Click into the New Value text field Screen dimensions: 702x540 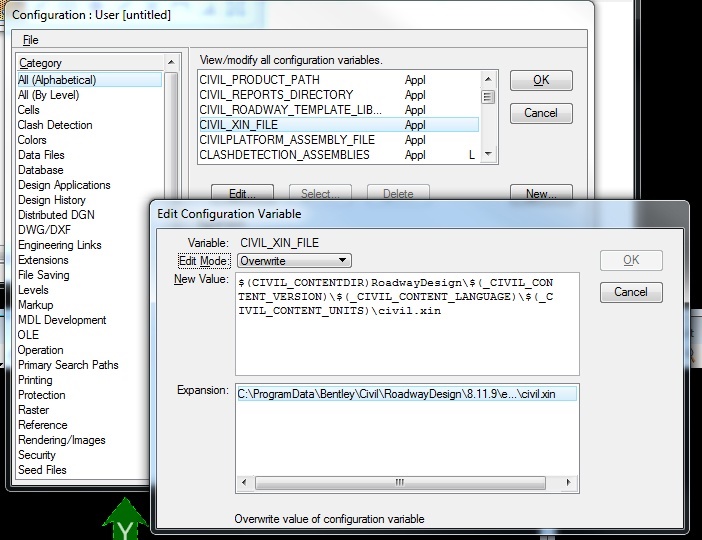click(x=407, y=324)
